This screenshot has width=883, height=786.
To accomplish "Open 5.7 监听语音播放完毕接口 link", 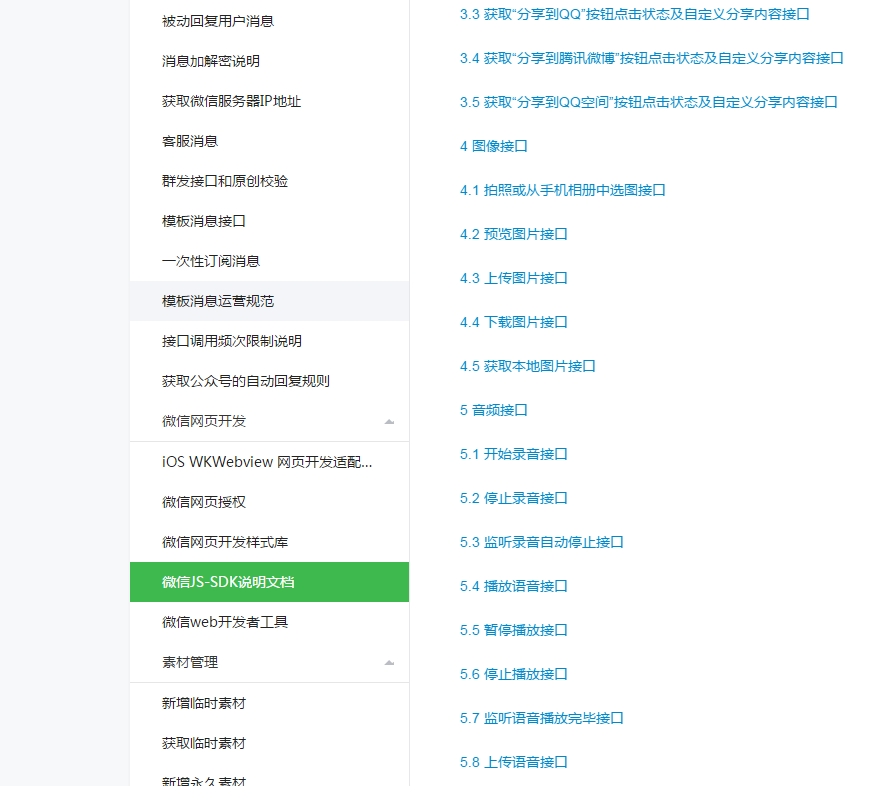I will click(541, 718).
